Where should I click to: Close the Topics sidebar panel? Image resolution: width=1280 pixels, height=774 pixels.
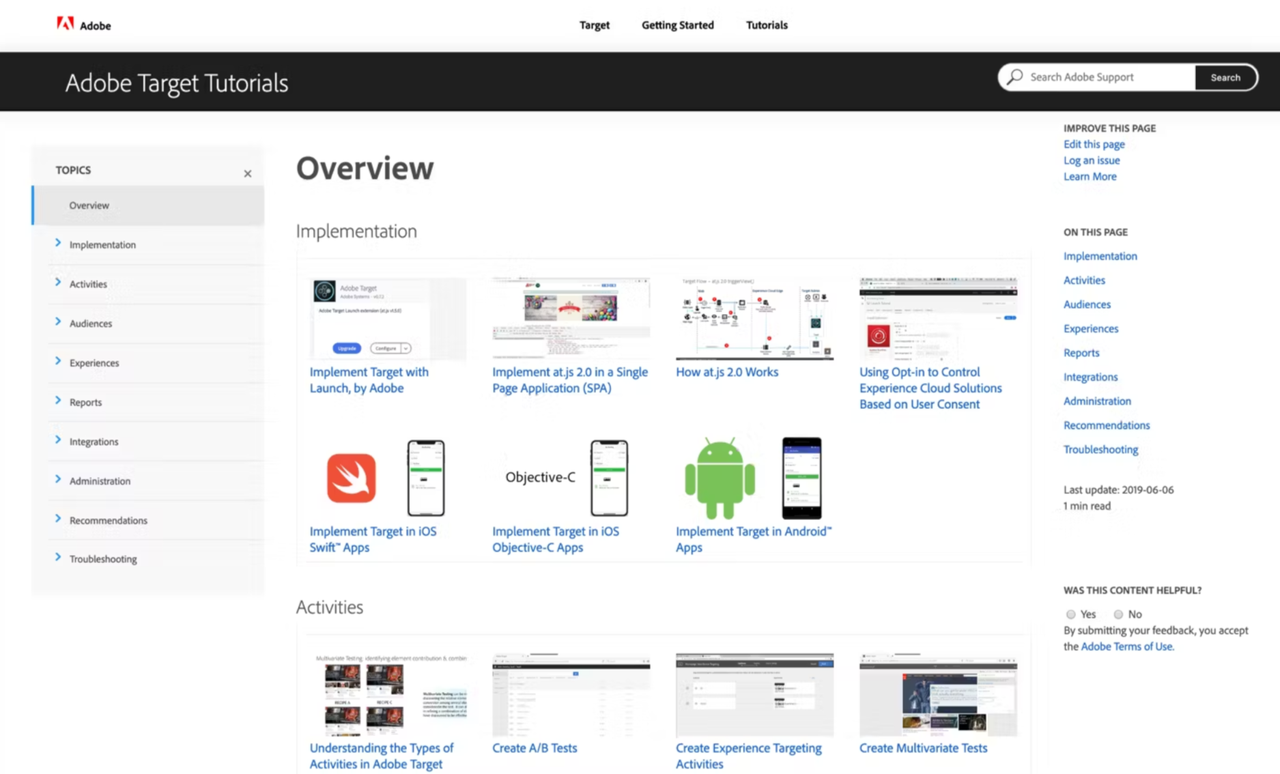(248, 174)
